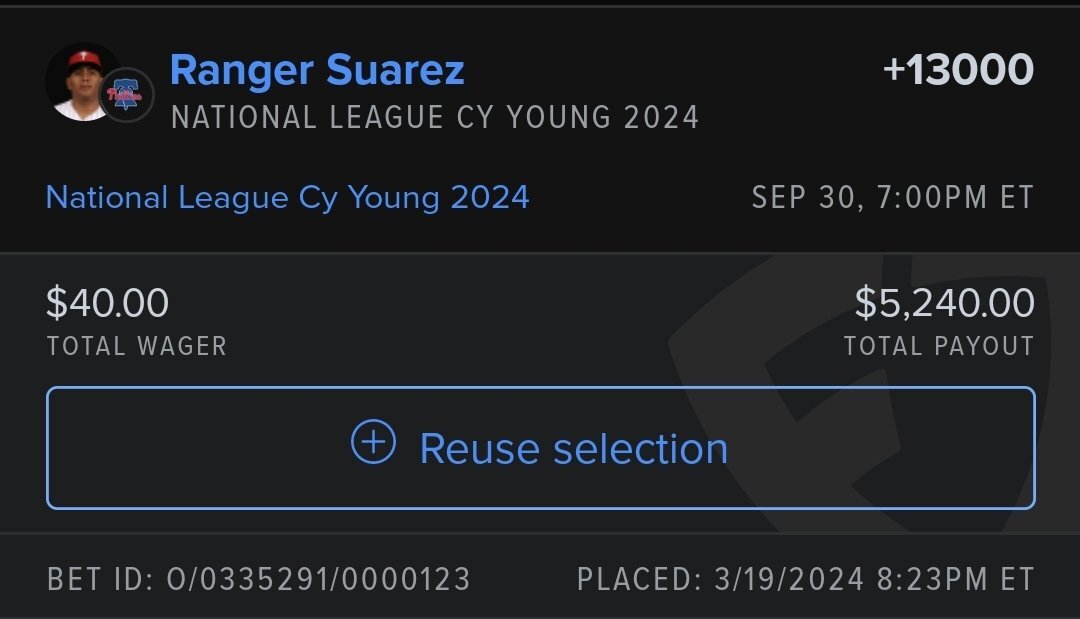Viewport: 1080px width, 619px height.
Task: Tap the BET ID label
Action: (98, 579)
